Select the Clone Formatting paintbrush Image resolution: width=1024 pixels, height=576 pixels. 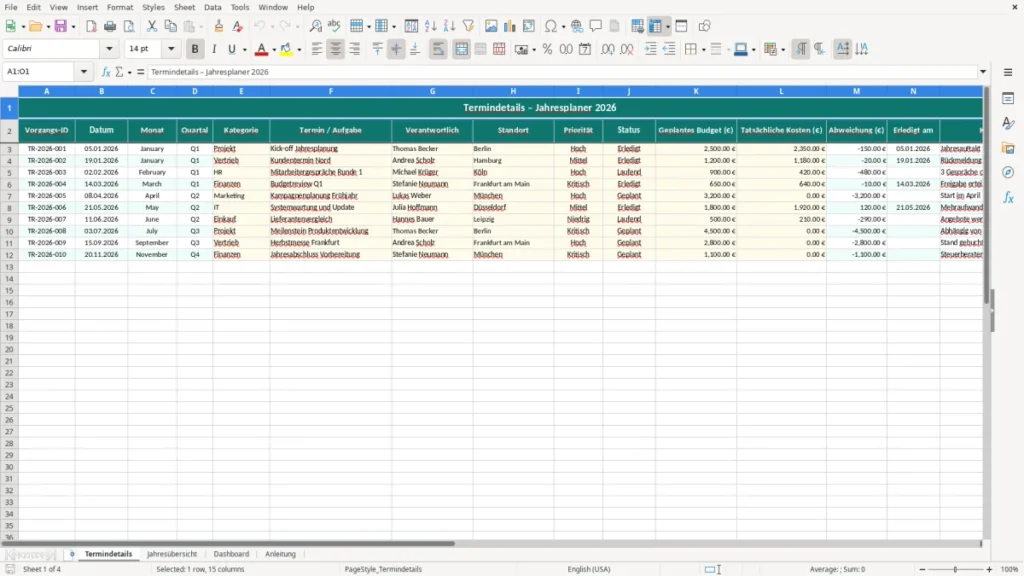pyautogui.click(x=219, y=26)
